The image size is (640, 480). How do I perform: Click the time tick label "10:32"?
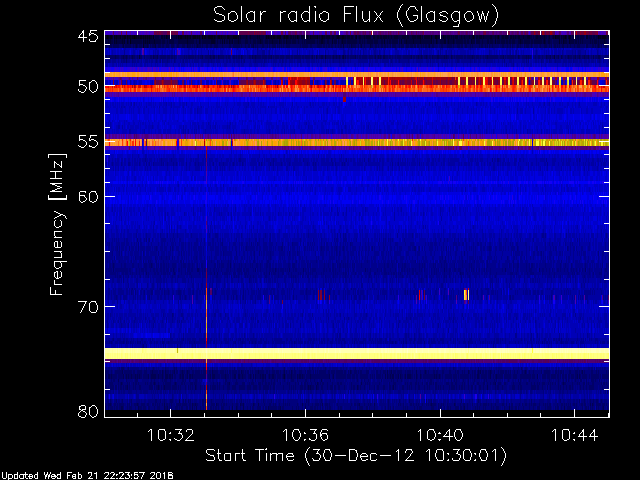tap(171, 435)
